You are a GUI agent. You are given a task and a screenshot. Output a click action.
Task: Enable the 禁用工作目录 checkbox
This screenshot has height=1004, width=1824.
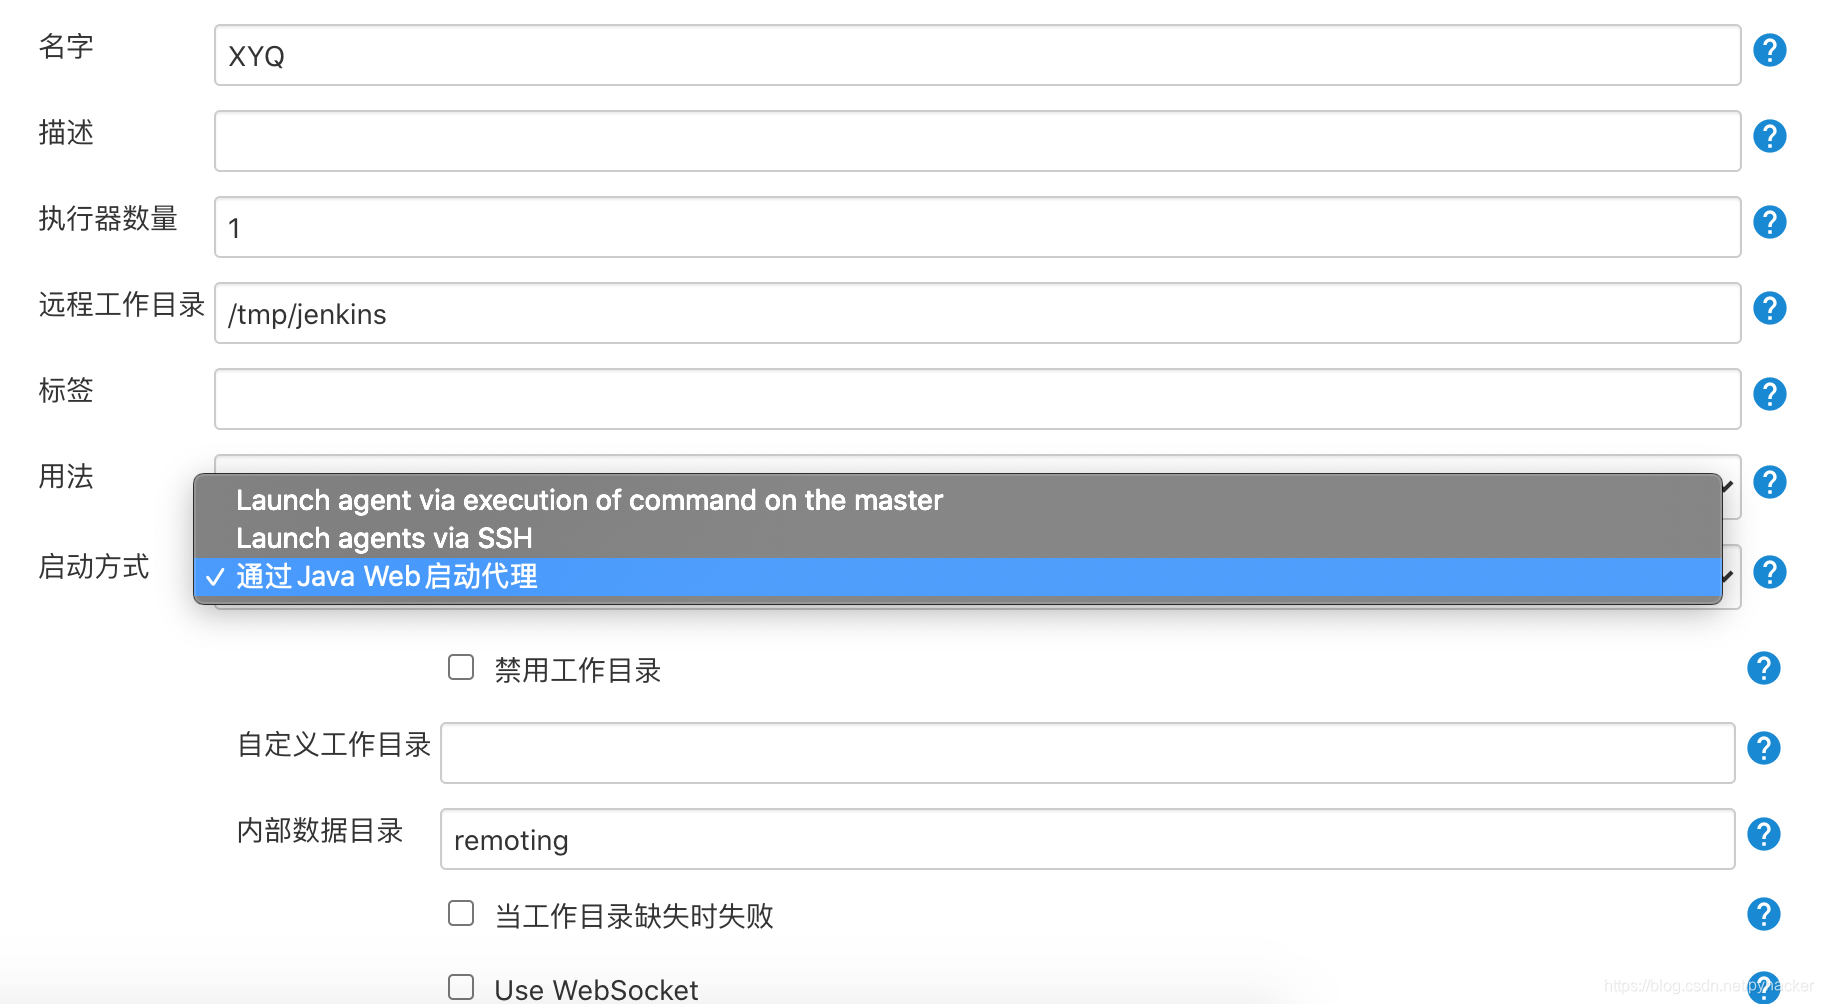point(461,667)
